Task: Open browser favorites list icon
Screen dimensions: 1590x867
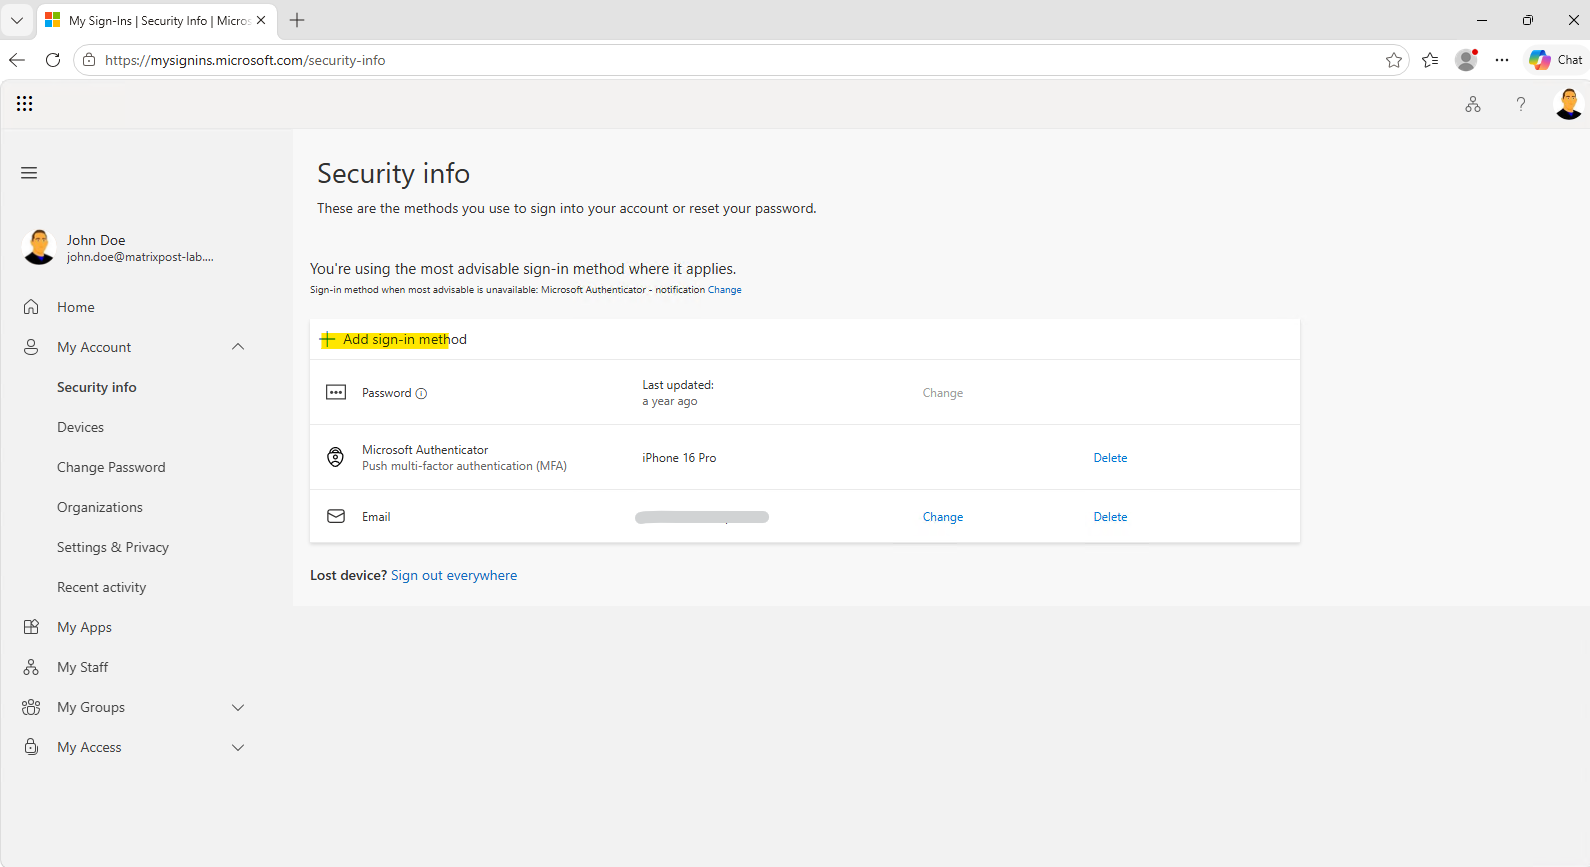Action: coord(1430,60)
